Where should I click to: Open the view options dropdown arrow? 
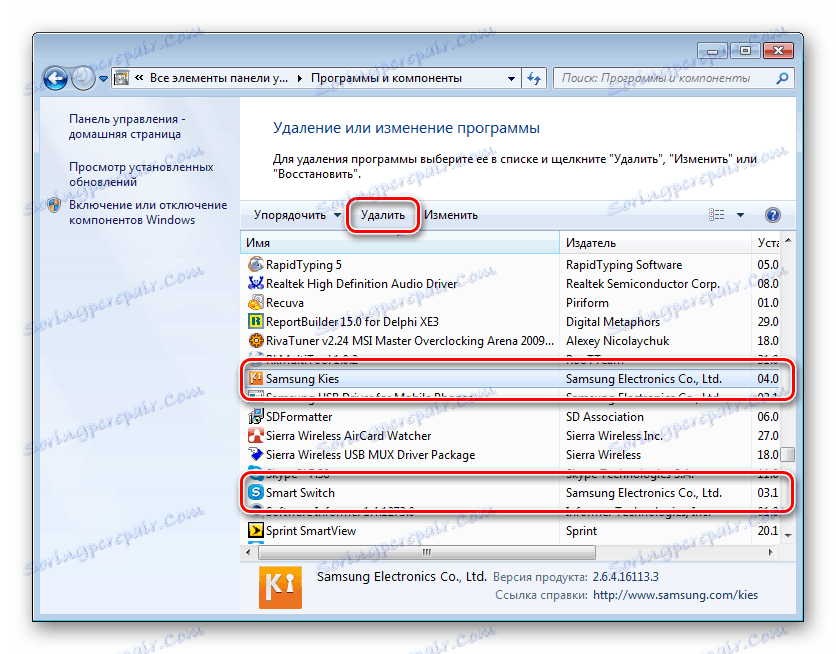click(x=741, y=215)
